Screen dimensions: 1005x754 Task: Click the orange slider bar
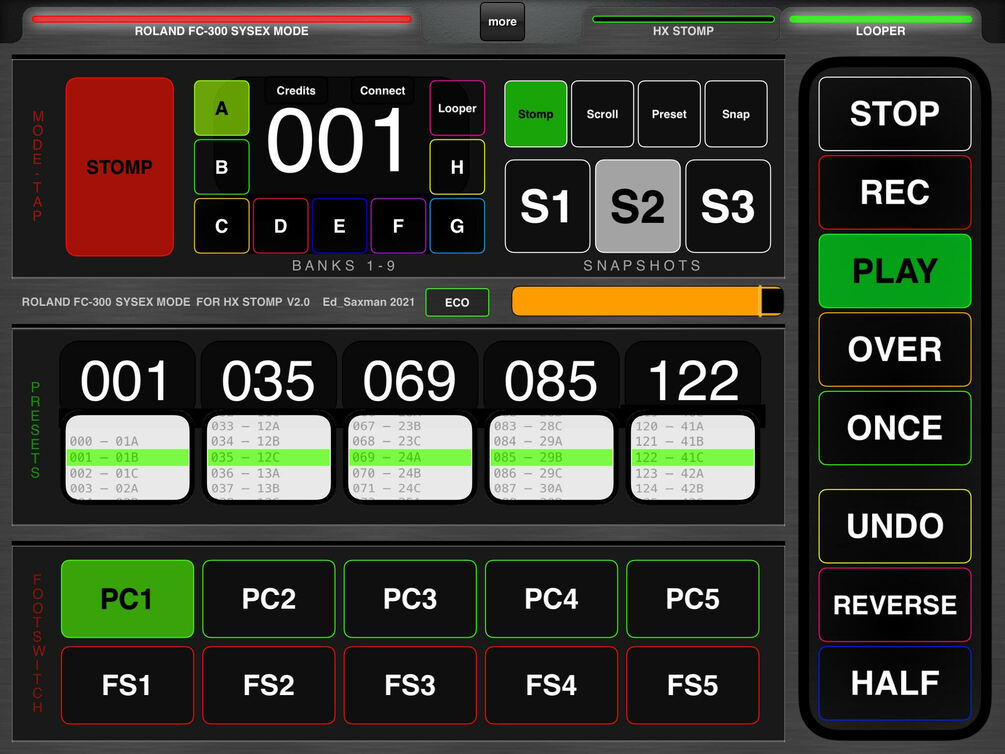pos(647,301)
